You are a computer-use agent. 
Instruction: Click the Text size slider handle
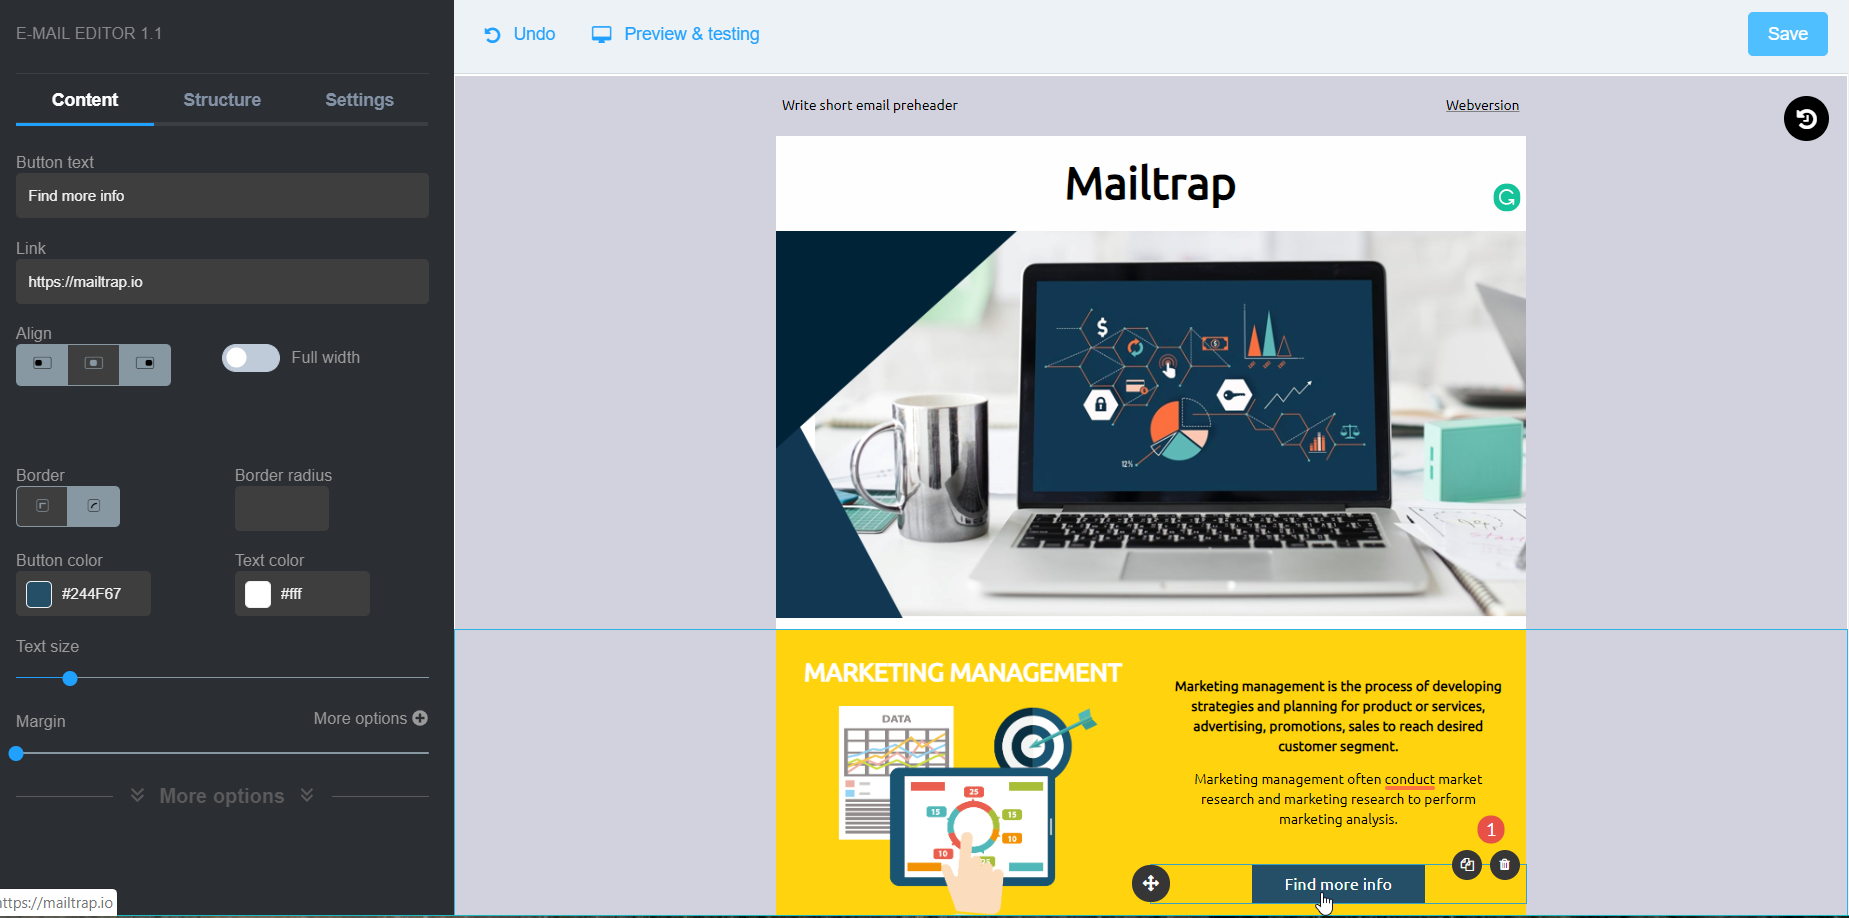[70, 679]
